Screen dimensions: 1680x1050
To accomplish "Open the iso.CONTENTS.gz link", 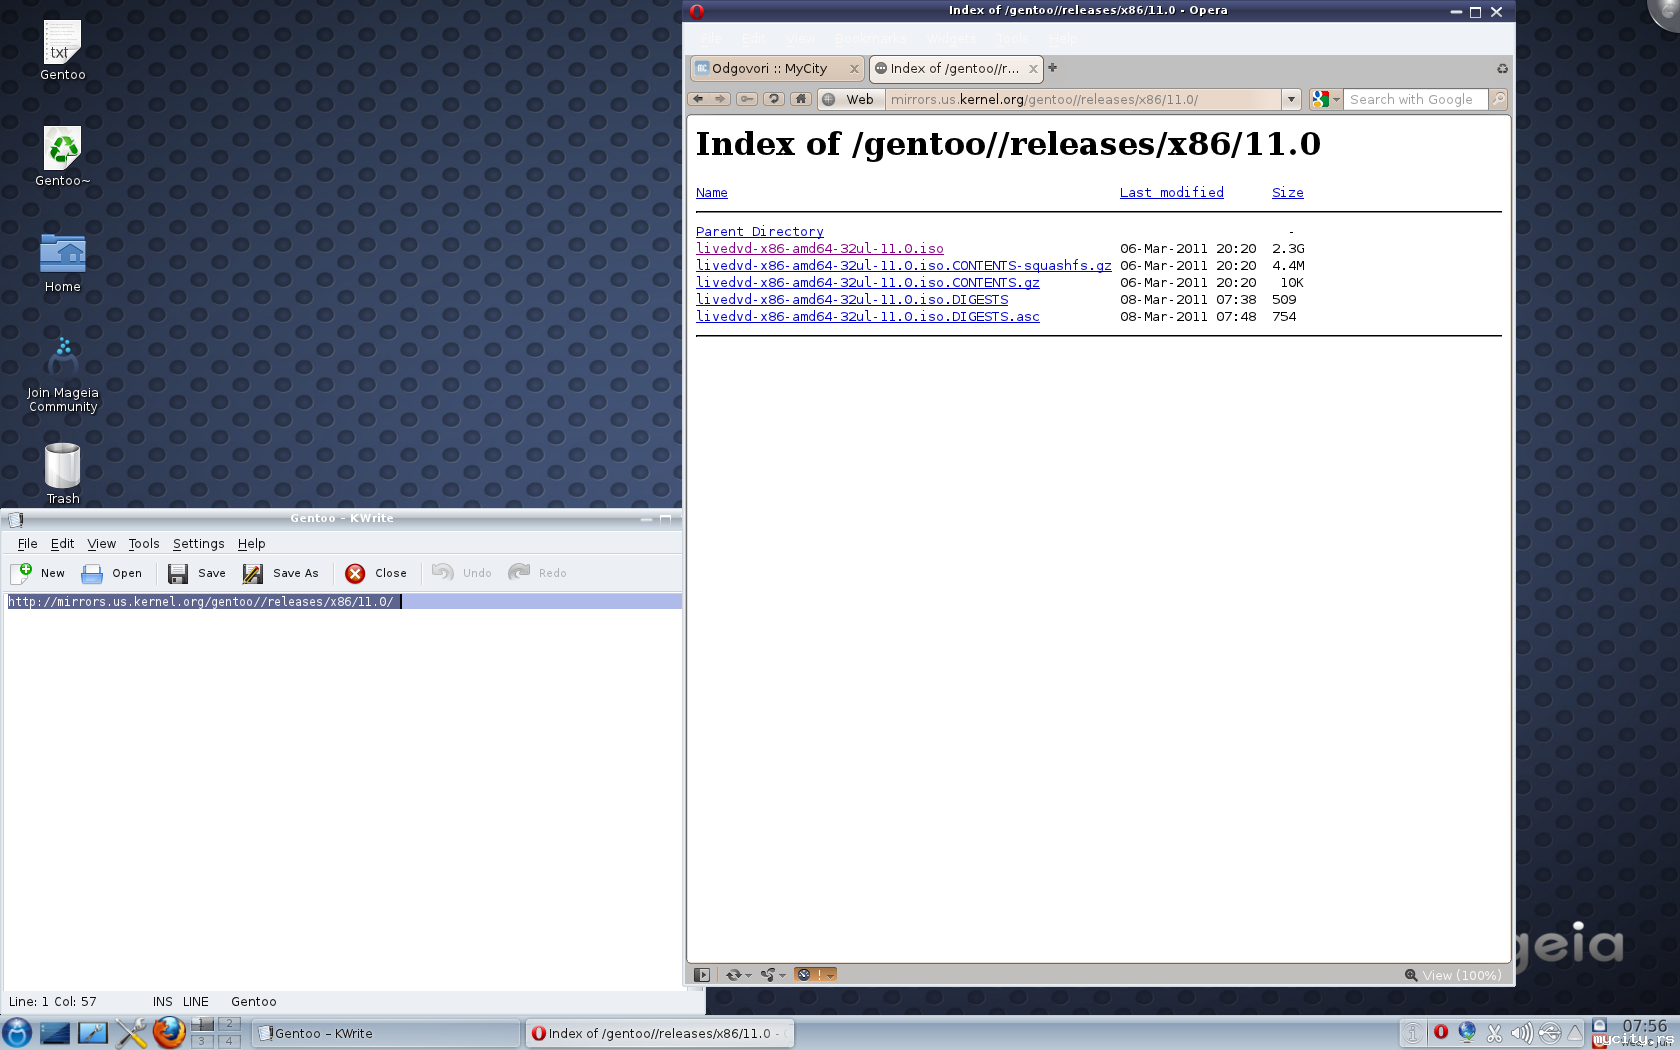I will click(x=868, y=283).
